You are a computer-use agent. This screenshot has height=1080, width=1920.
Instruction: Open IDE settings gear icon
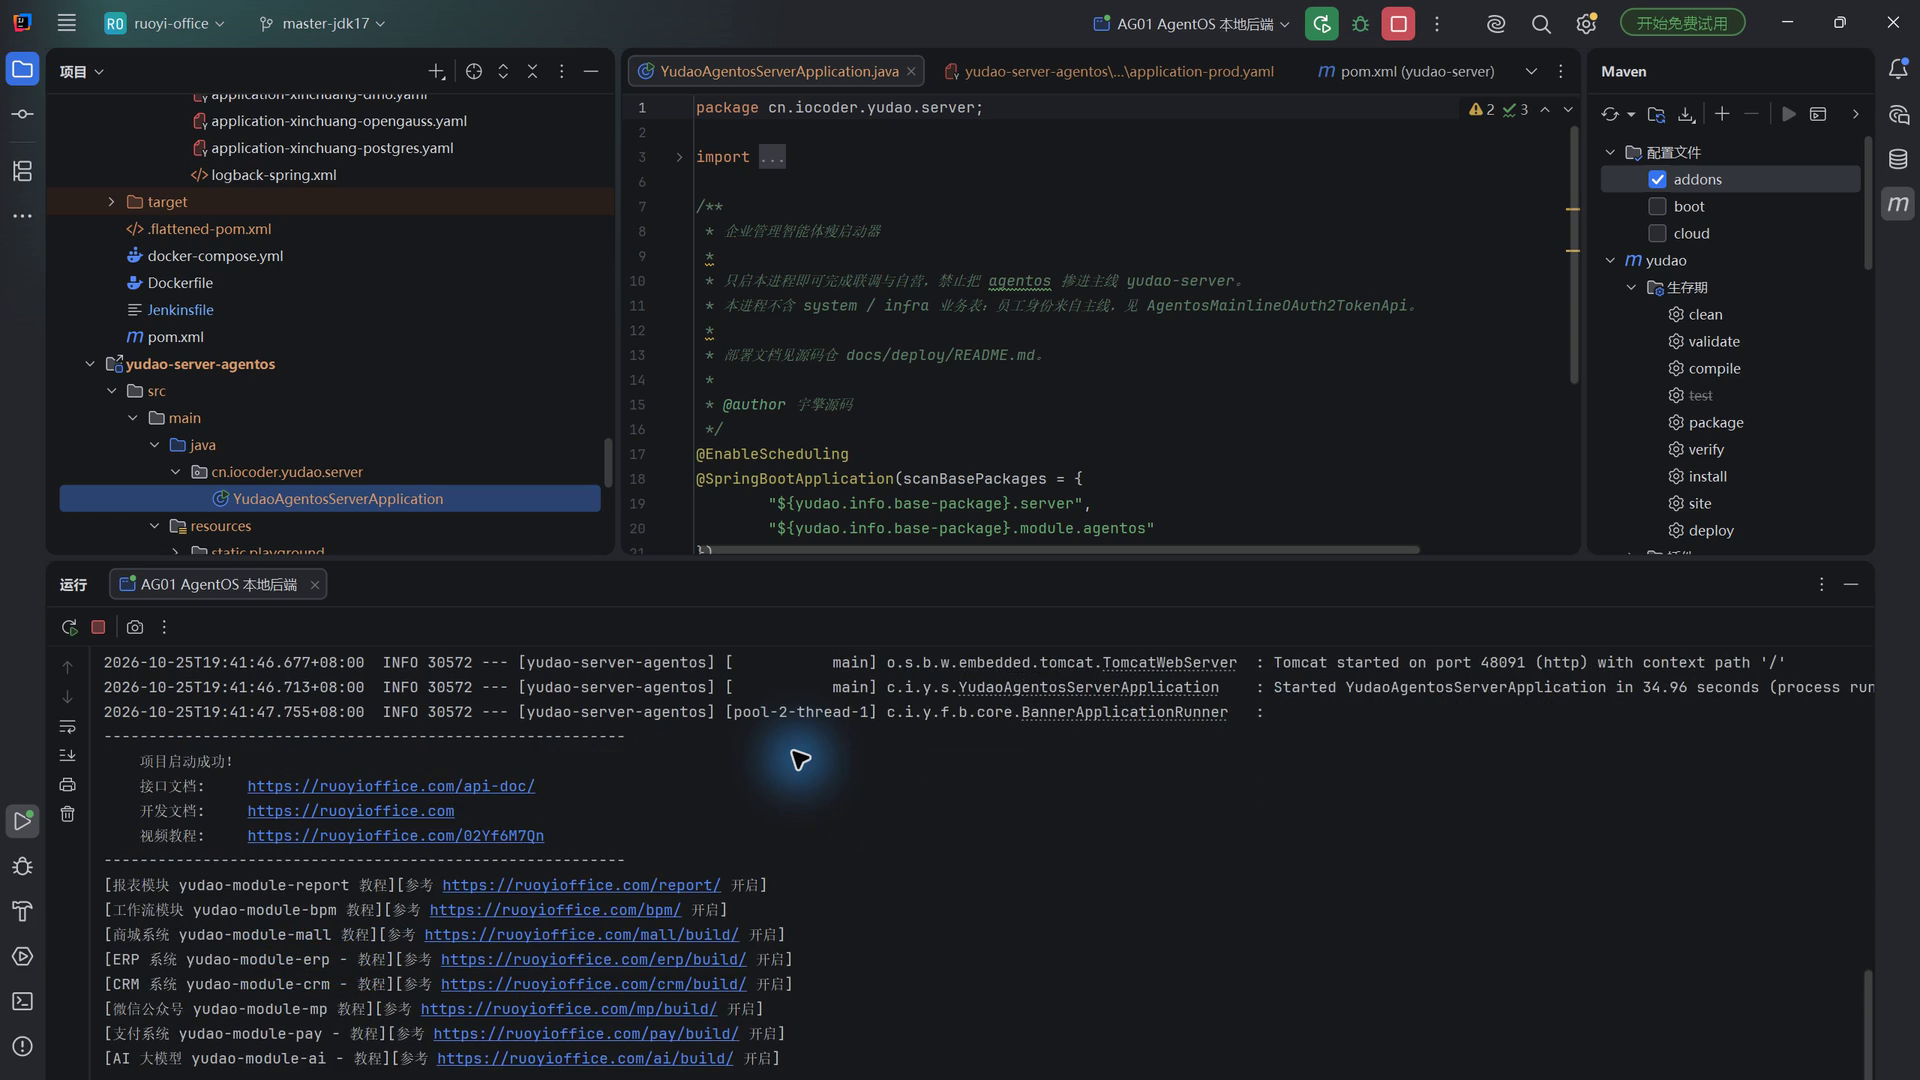(1586, 24)
